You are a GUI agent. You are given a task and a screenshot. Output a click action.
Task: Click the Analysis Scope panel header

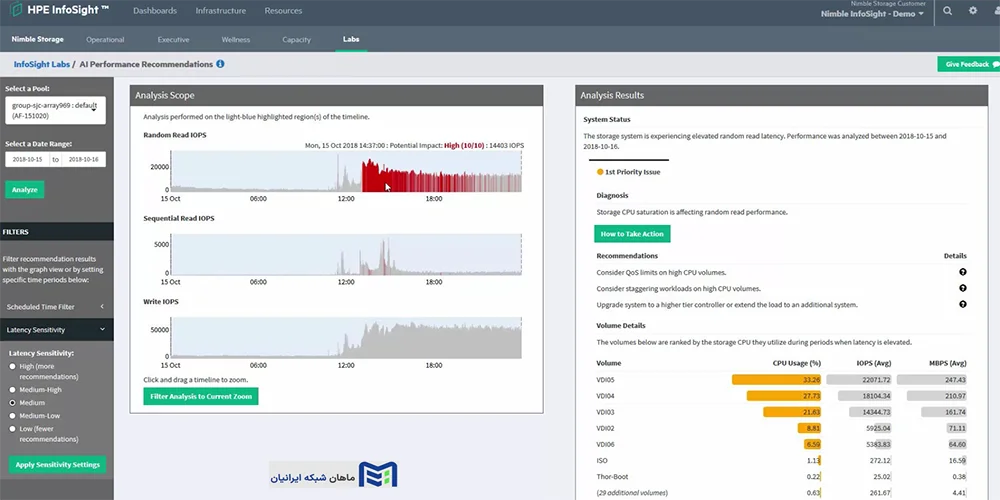coord(337,95)
